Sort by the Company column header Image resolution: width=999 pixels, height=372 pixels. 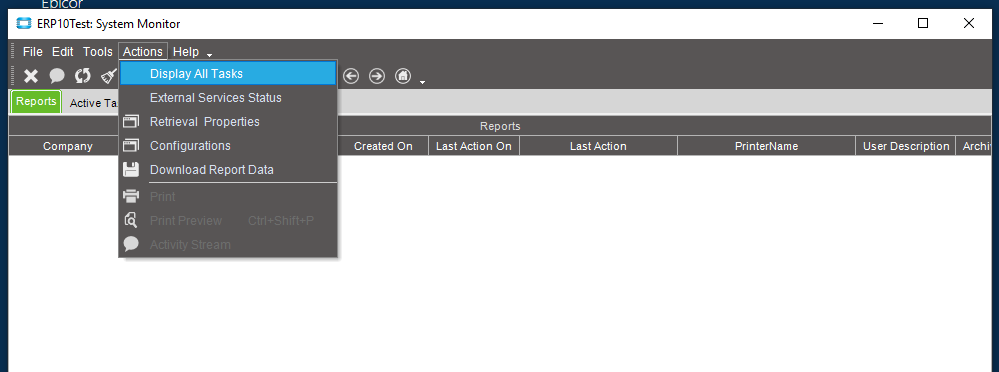pos(68,146)
